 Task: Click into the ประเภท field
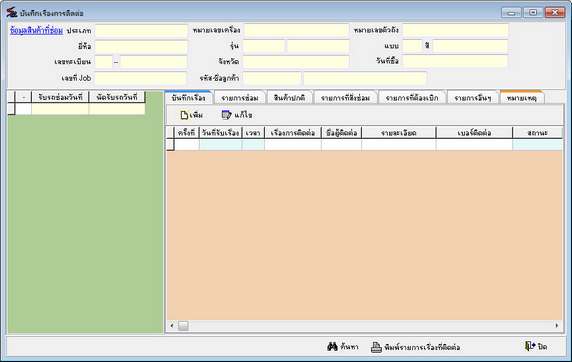pos(141,31)
